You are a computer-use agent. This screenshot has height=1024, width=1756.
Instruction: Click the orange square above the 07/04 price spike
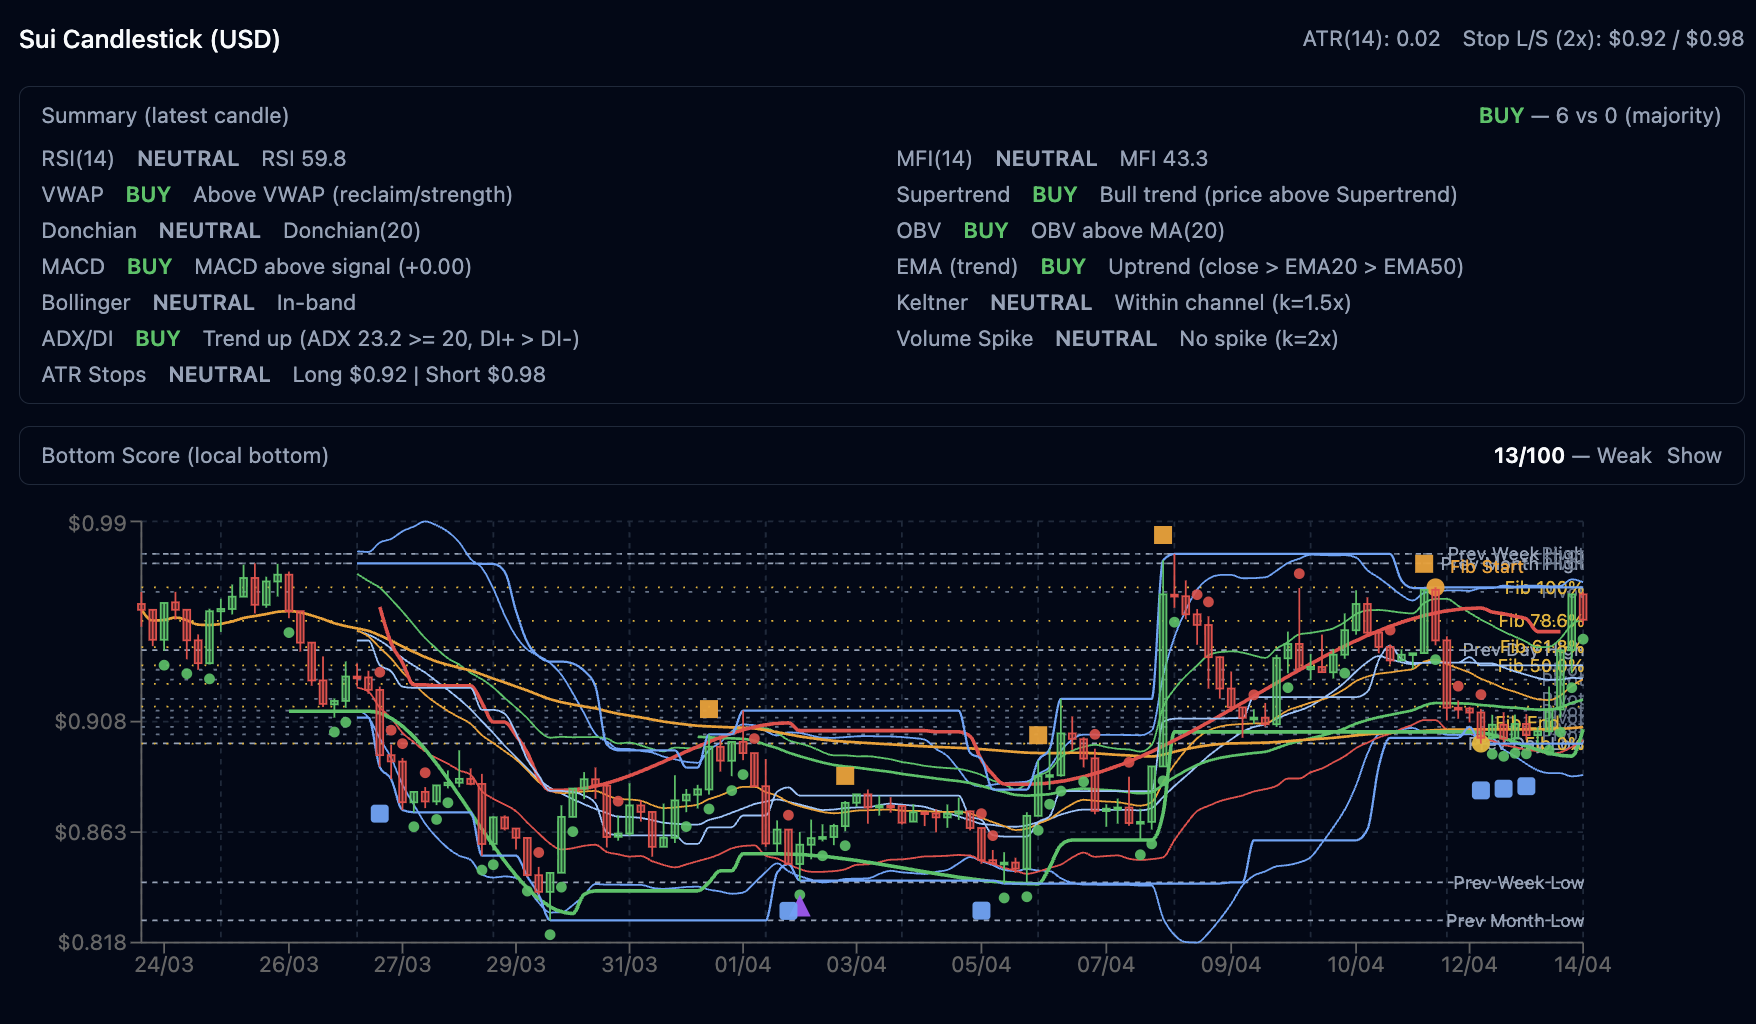pyautogui.click(x=1162, y=535)
